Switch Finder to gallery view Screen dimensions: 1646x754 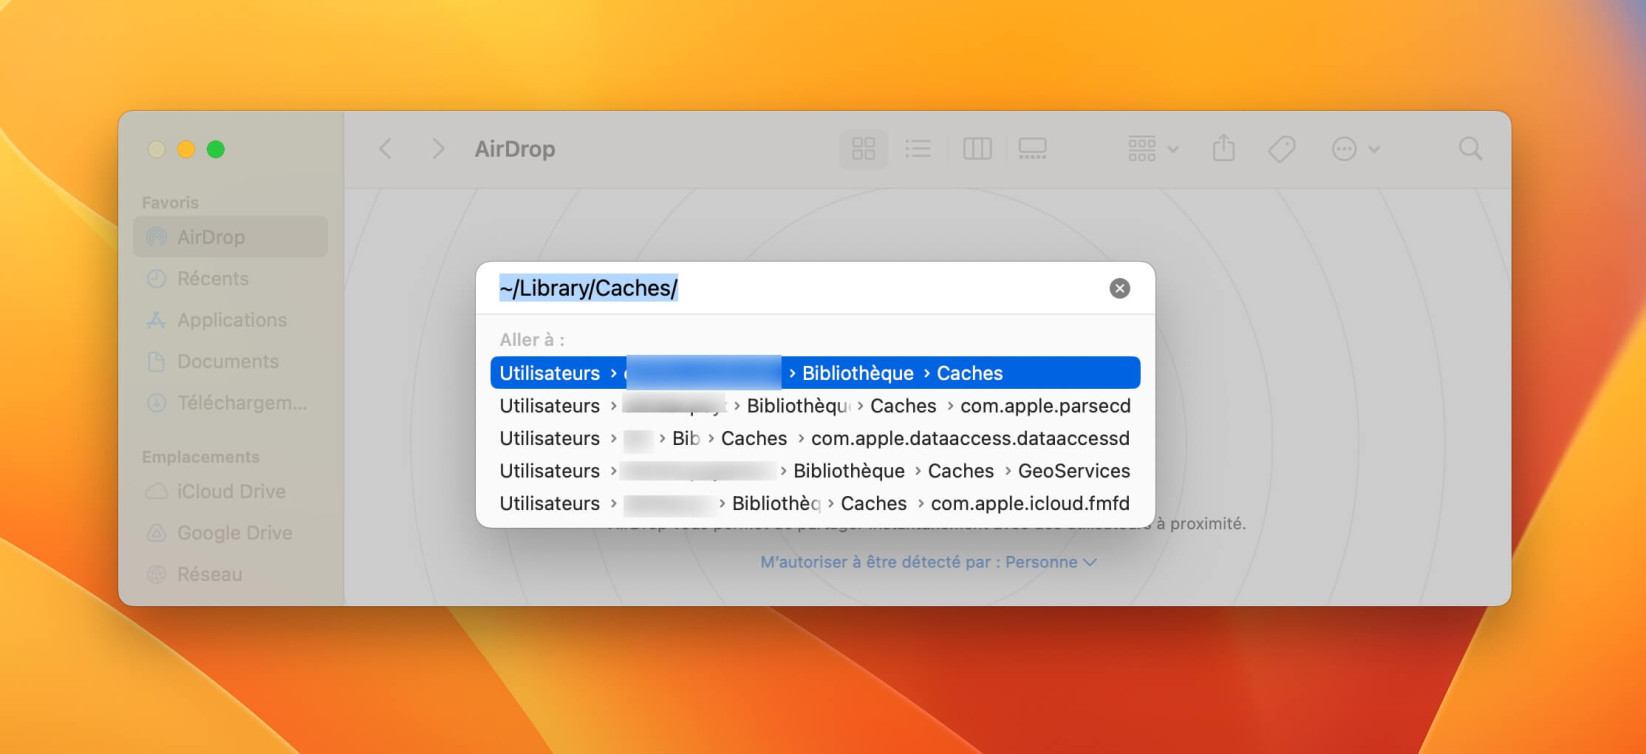(x=1032, y=149)
